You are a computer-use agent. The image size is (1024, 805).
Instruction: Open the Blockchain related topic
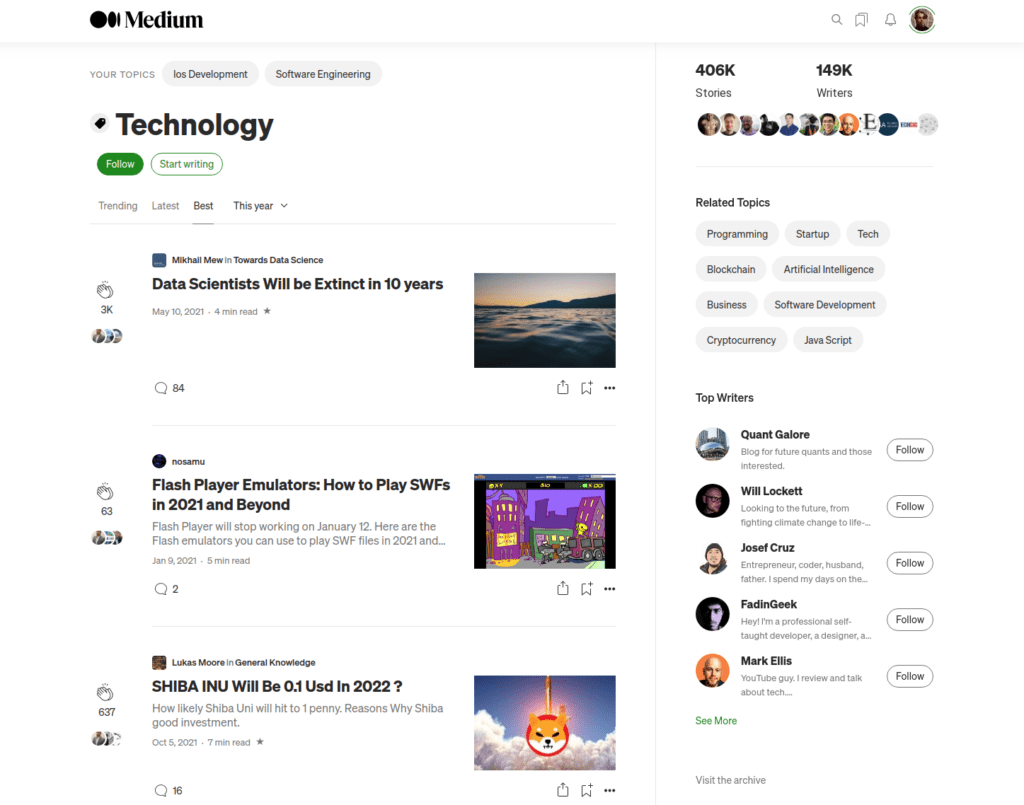tap(731, 269)
